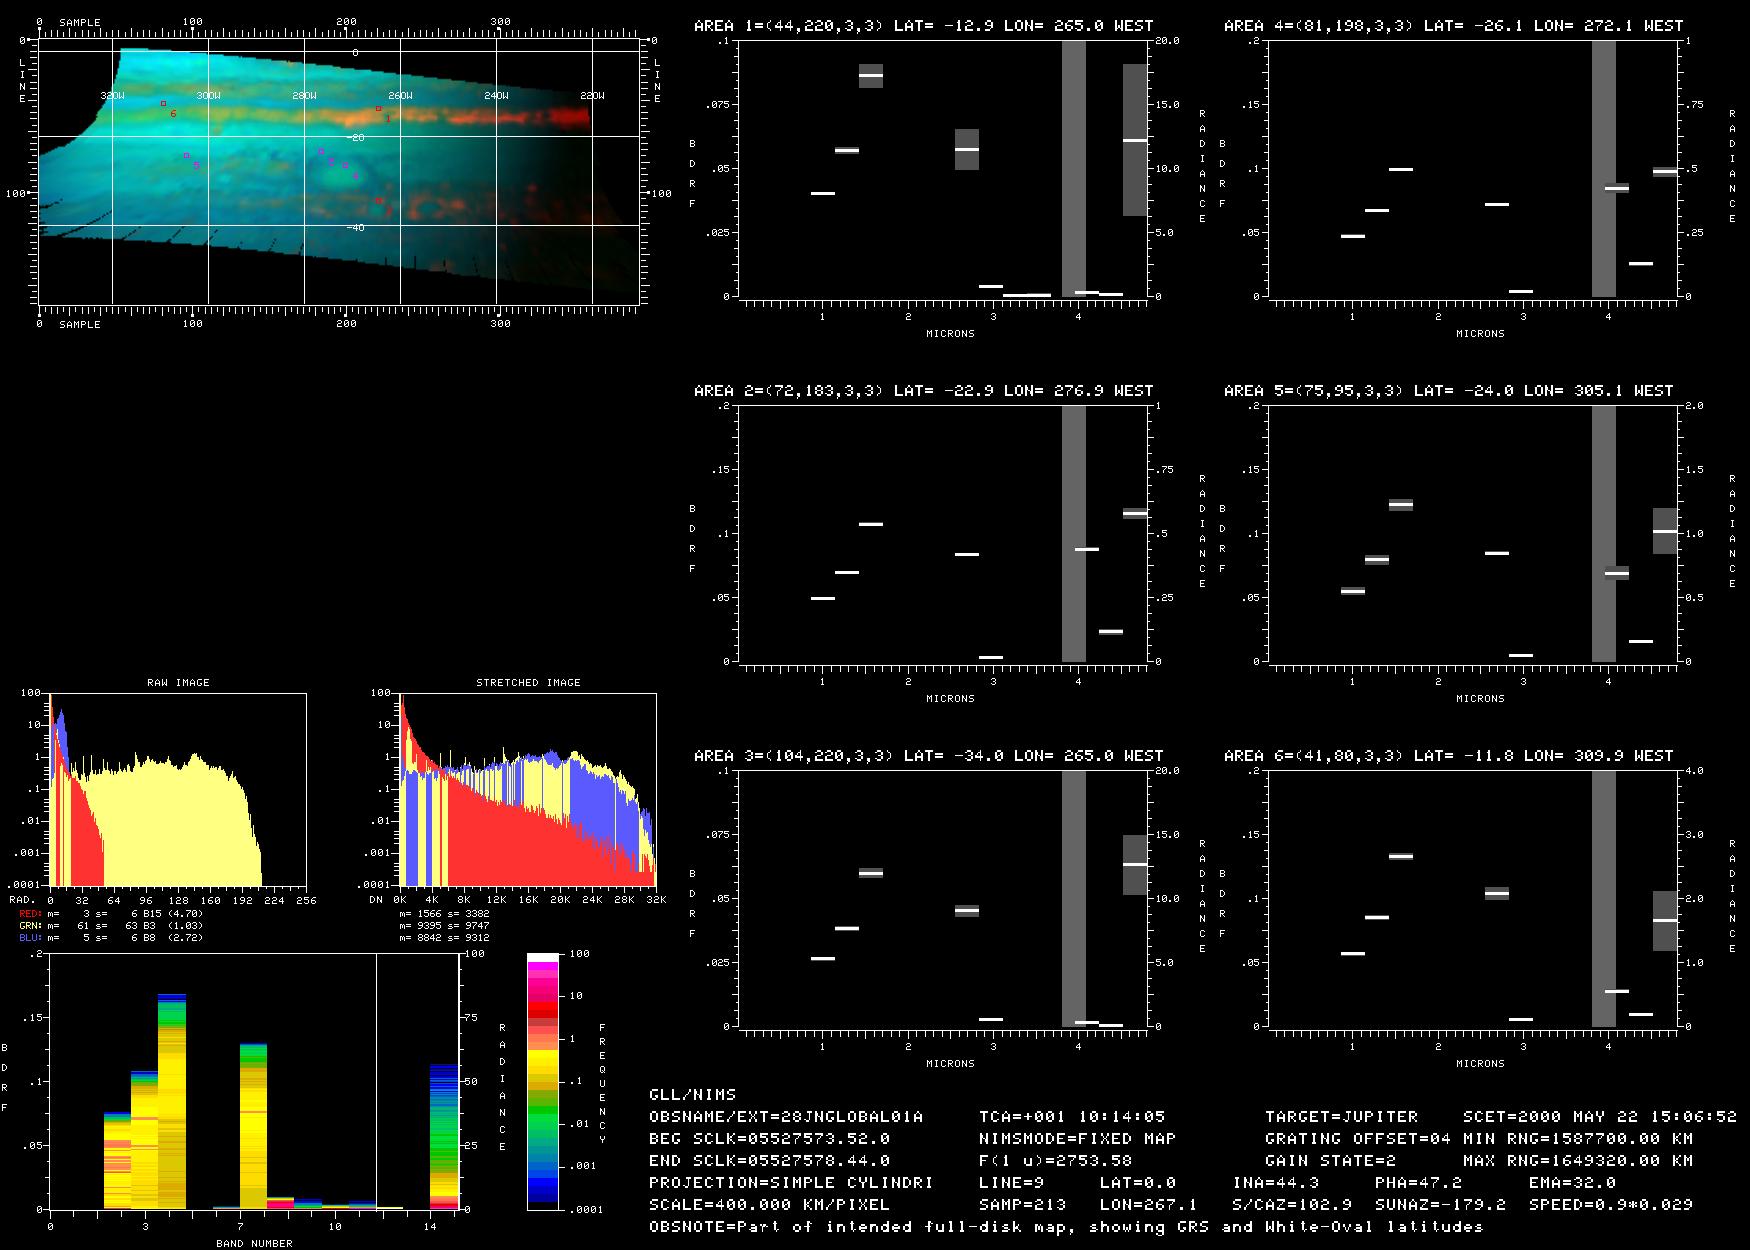
Task: Select the red area 3 marker on map
Action: (379, 201)
